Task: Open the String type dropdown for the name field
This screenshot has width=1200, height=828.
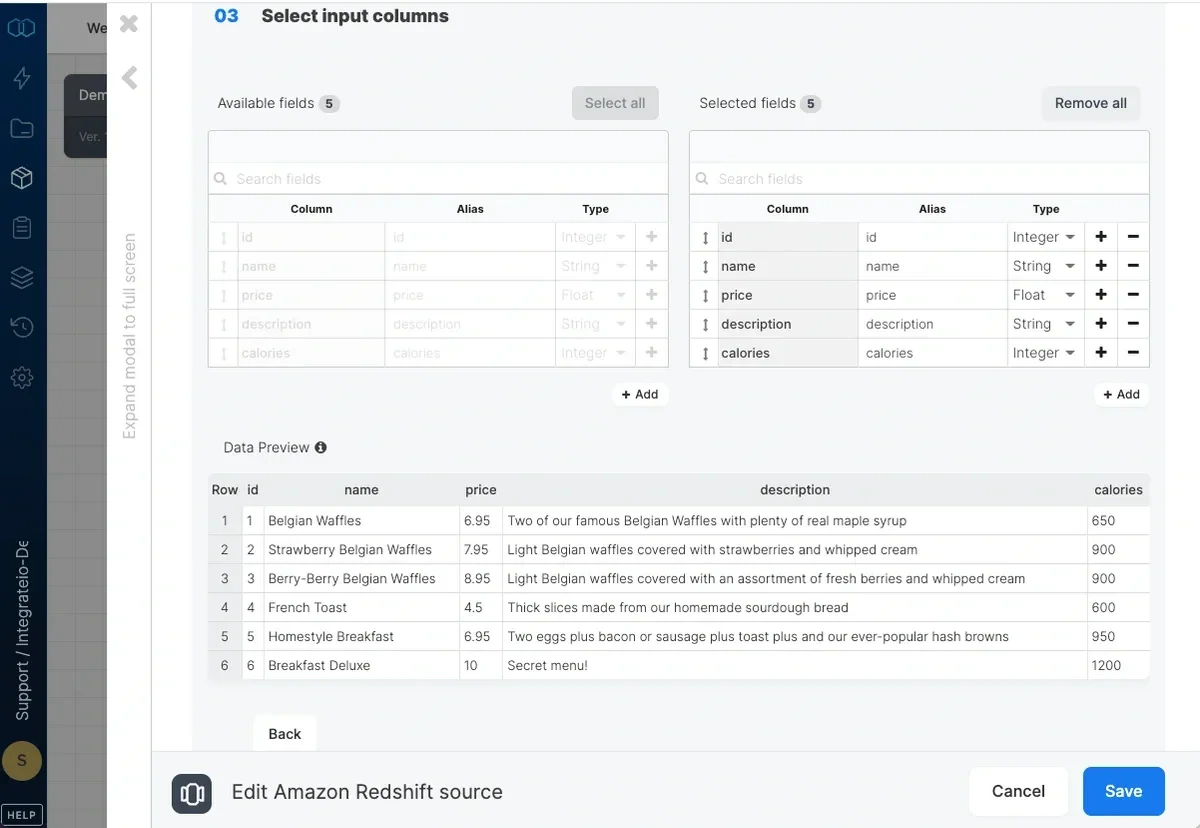Action: click(1044, 266)
